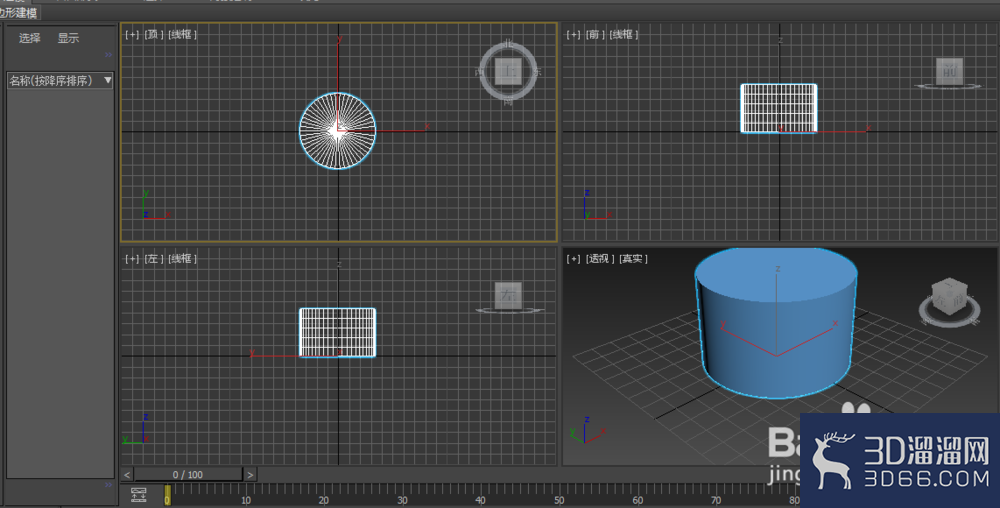Select the cylinder wireframe in the 左 viewport
The height and width of the screenshot is (508, 1000).
click(x=337, y=332)
